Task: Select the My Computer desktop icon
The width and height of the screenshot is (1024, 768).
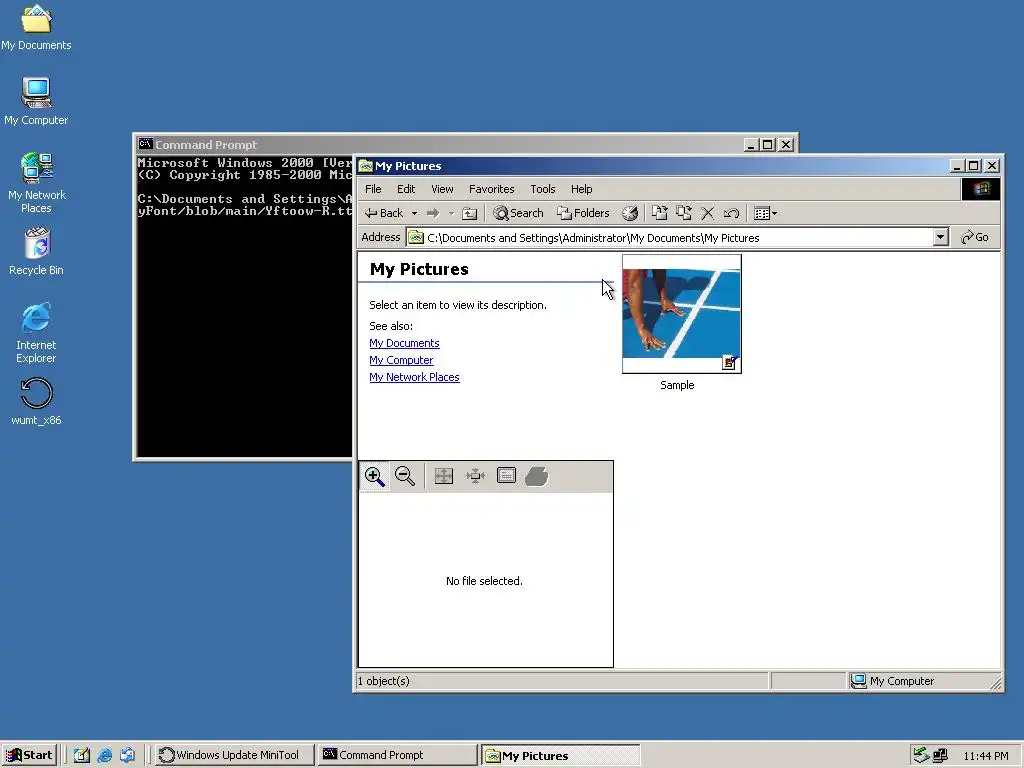Action: (x=36, y=101)
